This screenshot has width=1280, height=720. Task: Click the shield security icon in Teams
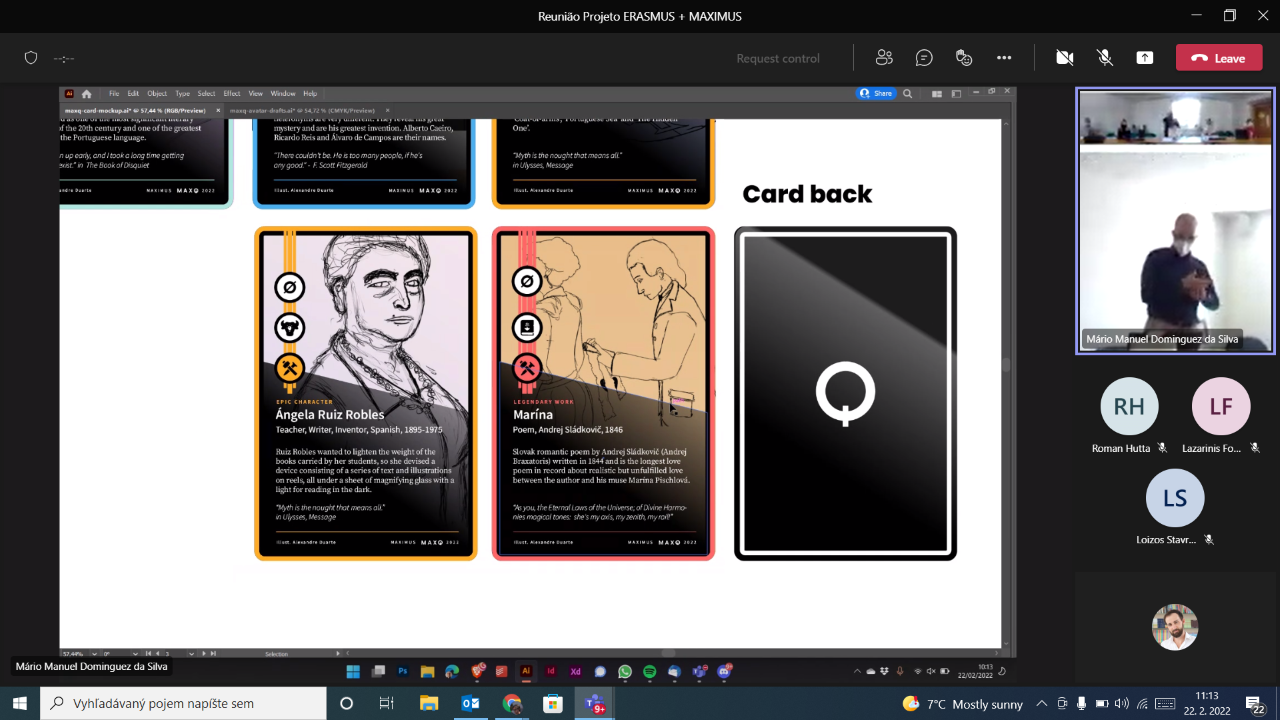[x=31, y=58]
